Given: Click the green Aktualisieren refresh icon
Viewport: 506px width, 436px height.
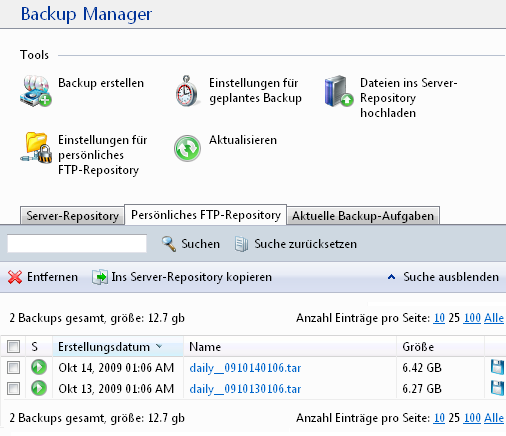Looking at the screenshot, I should [187, 148].
